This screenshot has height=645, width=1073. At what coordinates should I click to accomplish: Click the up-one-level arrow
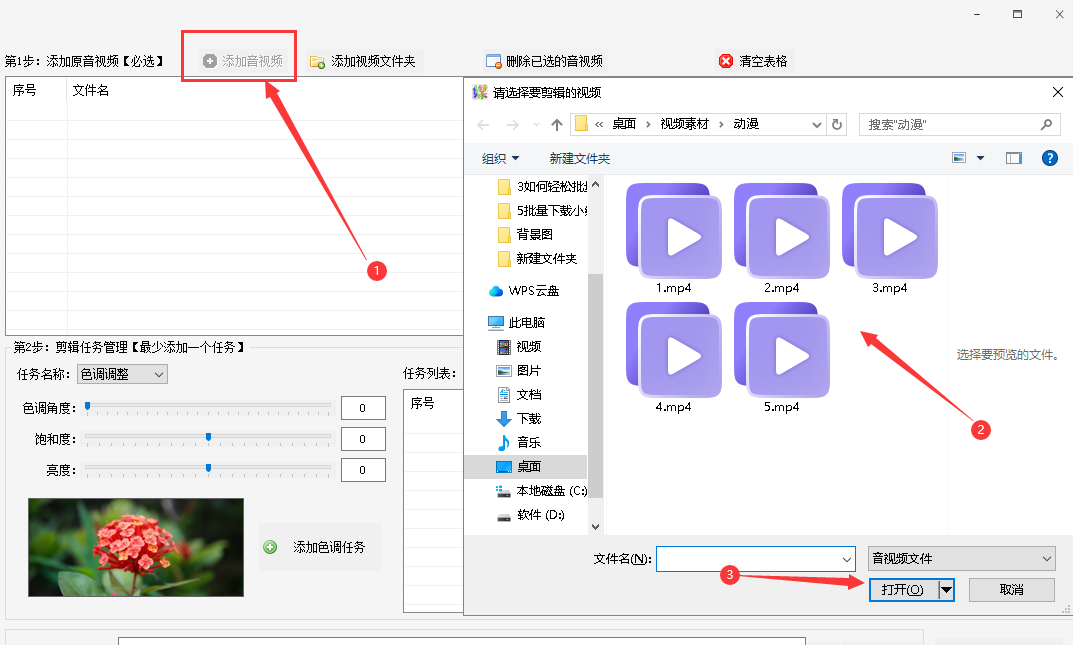pyautogui.click(x=556, y=124)
